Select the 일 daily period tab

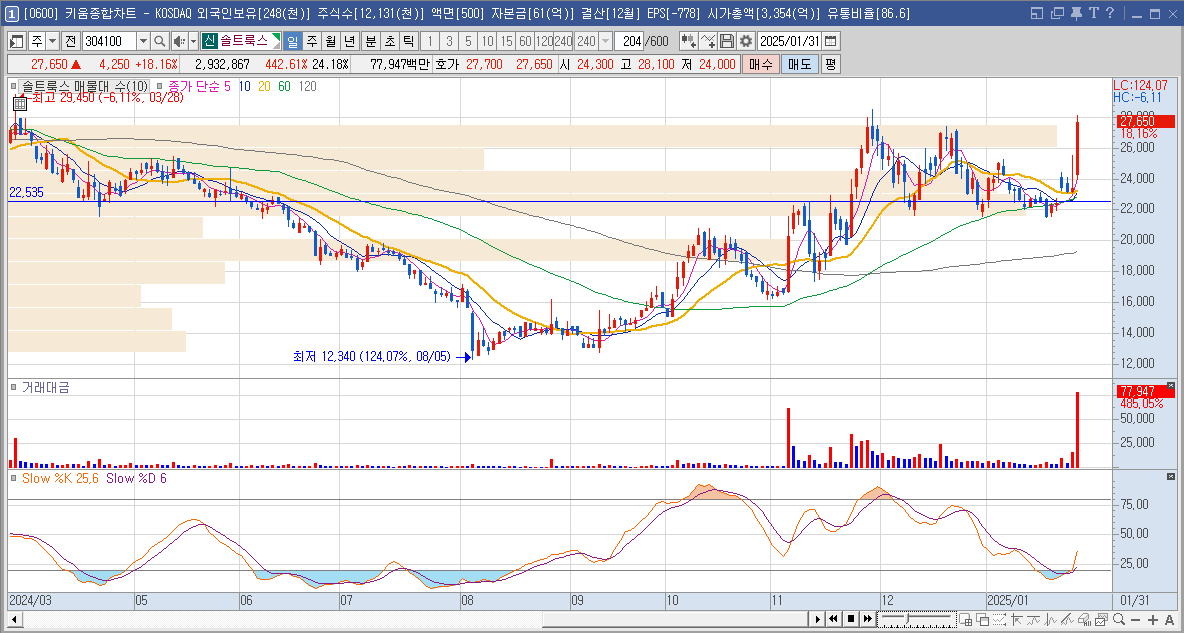293,41
